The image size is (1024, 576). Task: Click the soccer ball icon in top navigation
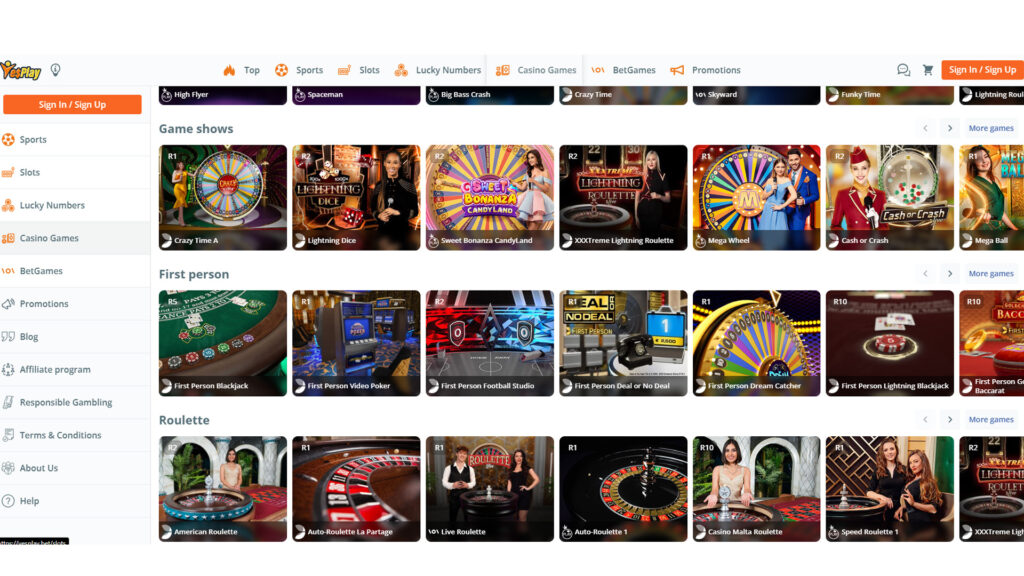[281, 70]
